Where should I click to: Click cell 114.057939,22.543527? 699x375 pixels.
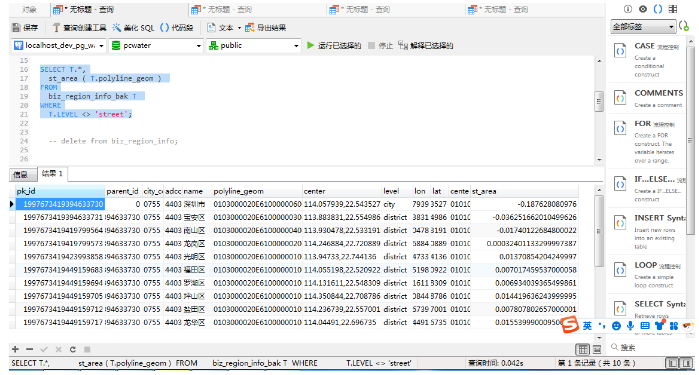pos(342,204)
